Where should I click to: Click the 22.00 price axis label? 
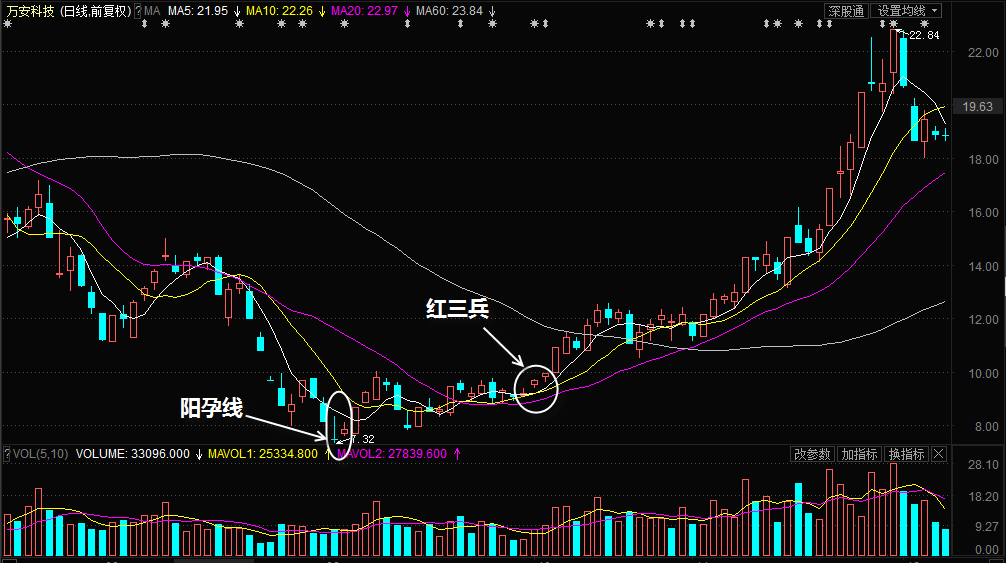[x=983, y=53]
